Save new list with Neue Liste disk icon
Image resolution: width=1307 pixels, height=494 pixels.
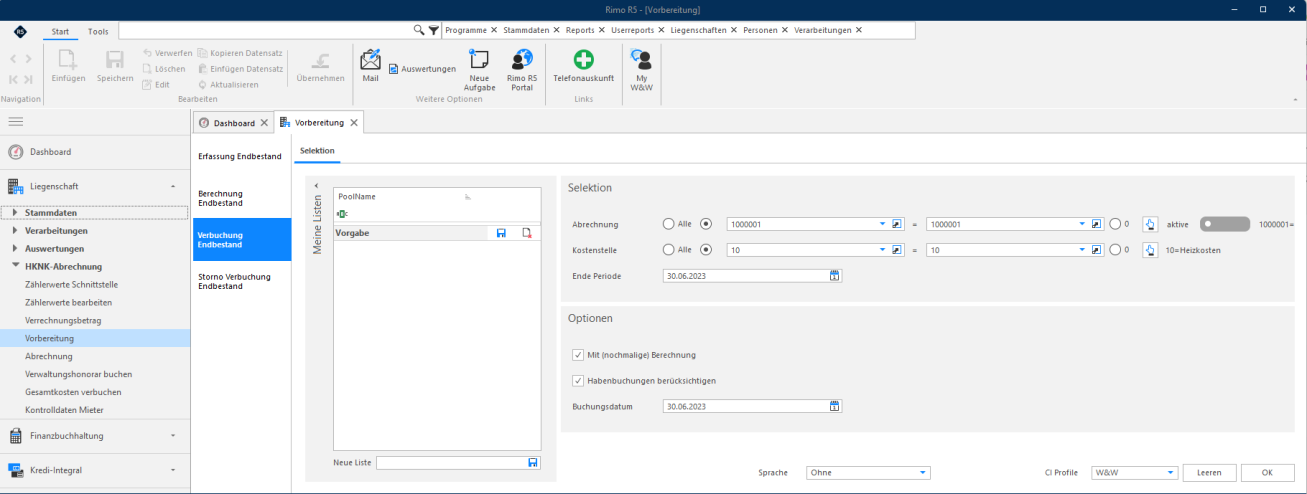pos(533,462)
